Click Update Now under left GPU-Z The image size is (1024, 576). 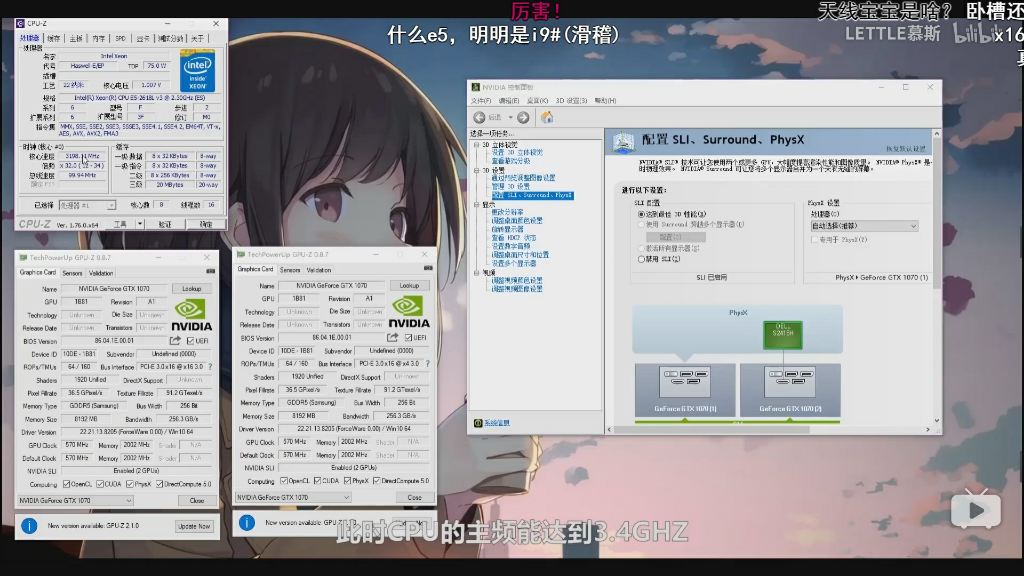point(194,526)
